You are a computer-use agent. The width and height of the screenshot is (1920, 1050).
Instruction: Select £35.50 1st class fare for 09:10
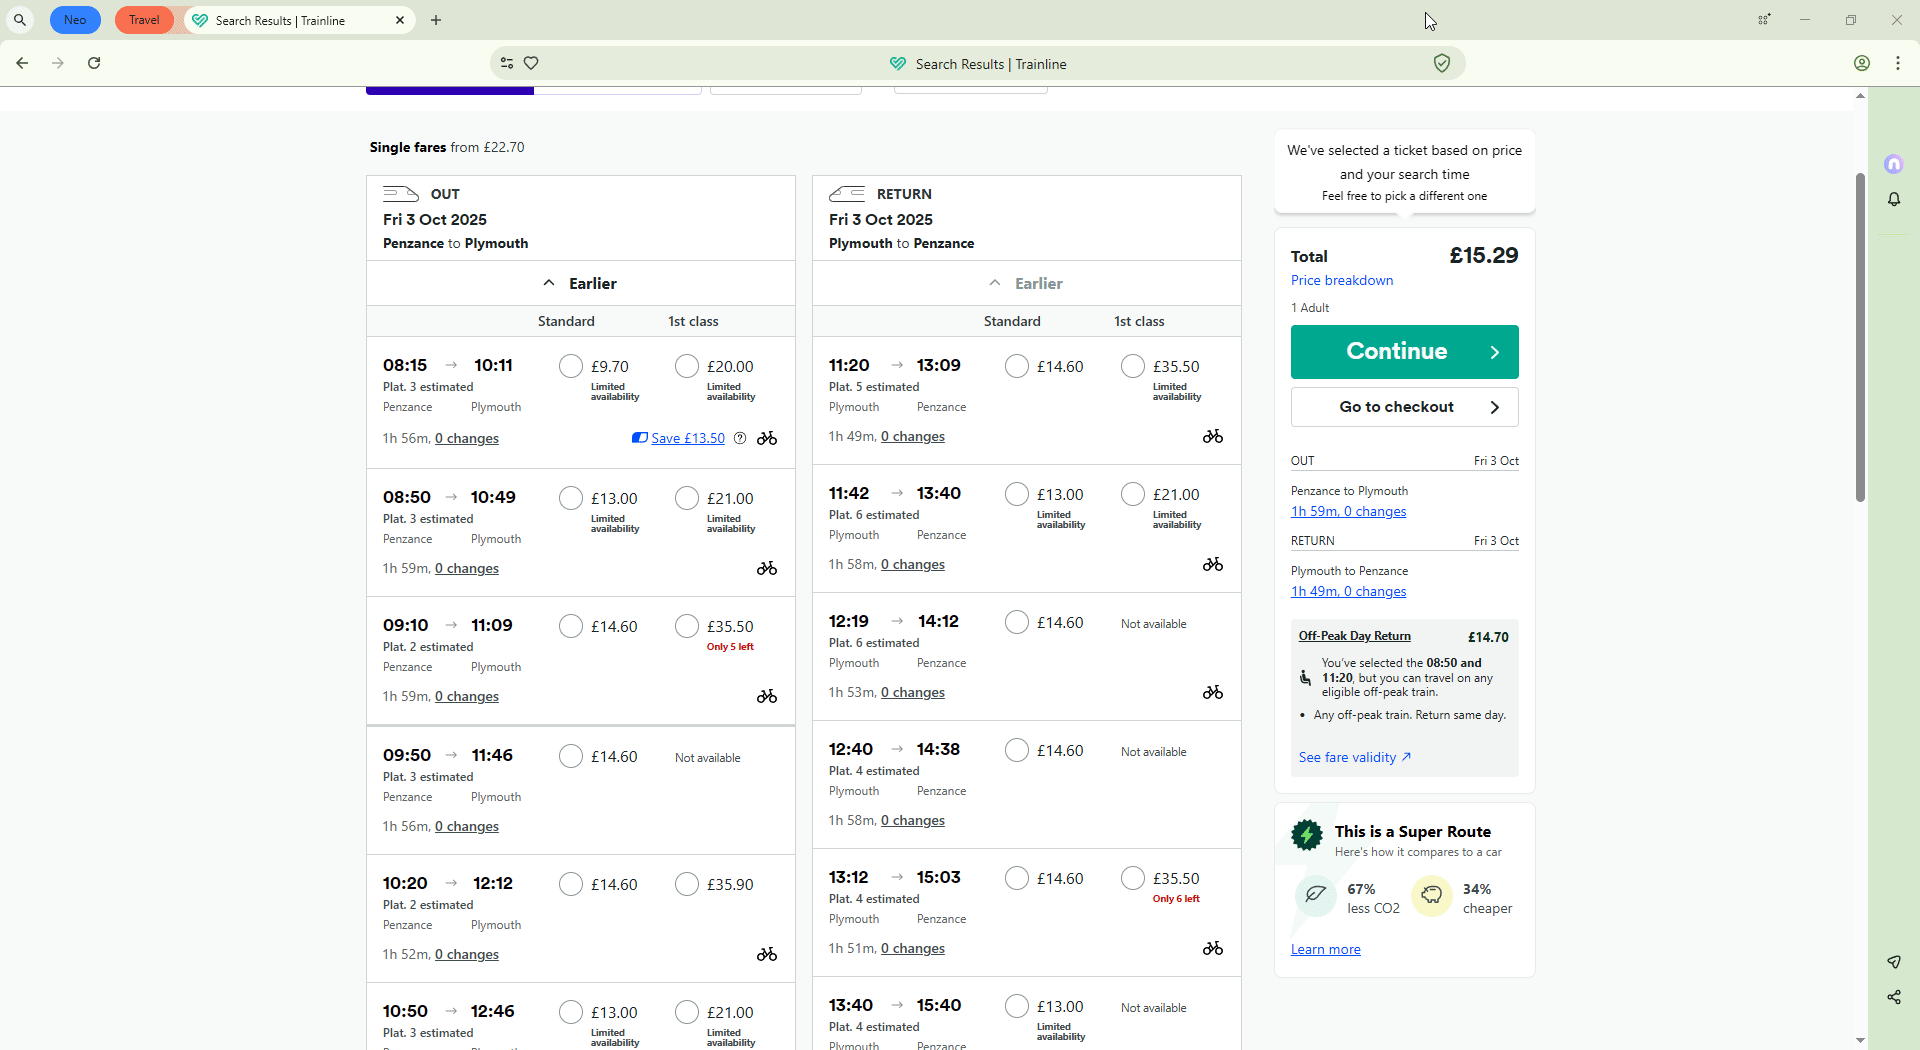click(x=687, y=626)
